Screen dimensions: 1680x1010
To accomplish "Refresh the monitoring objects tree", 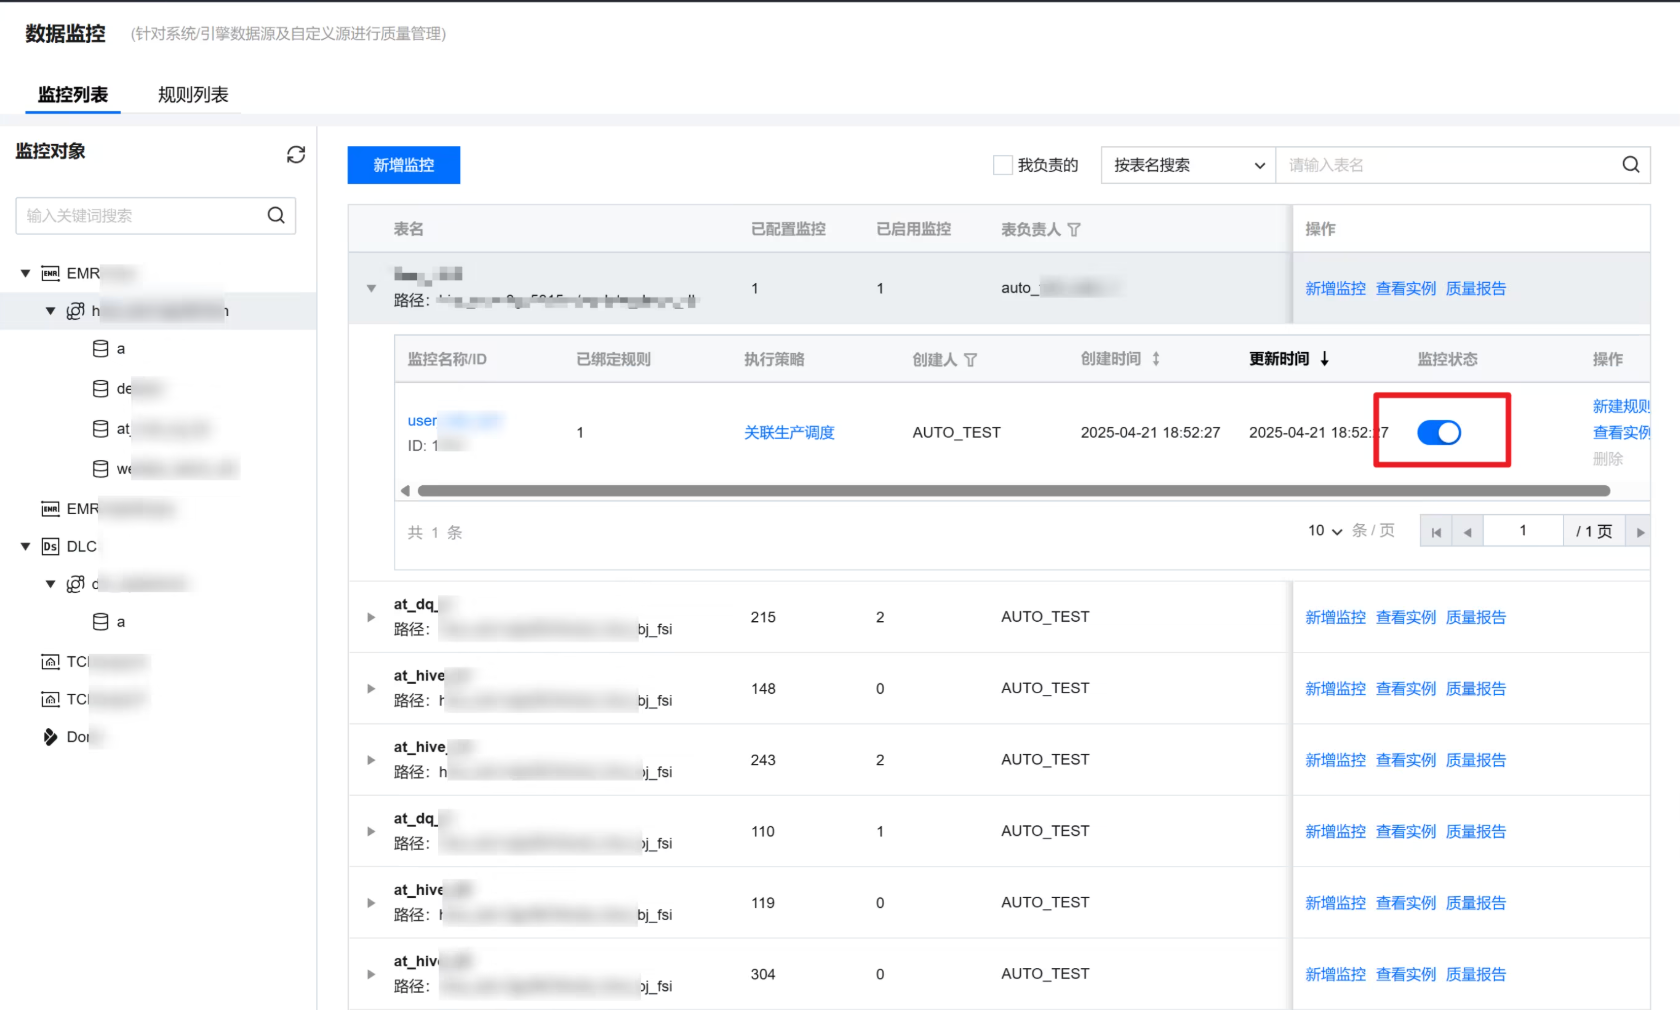I will pyautogui.click(x=295, y=154).
